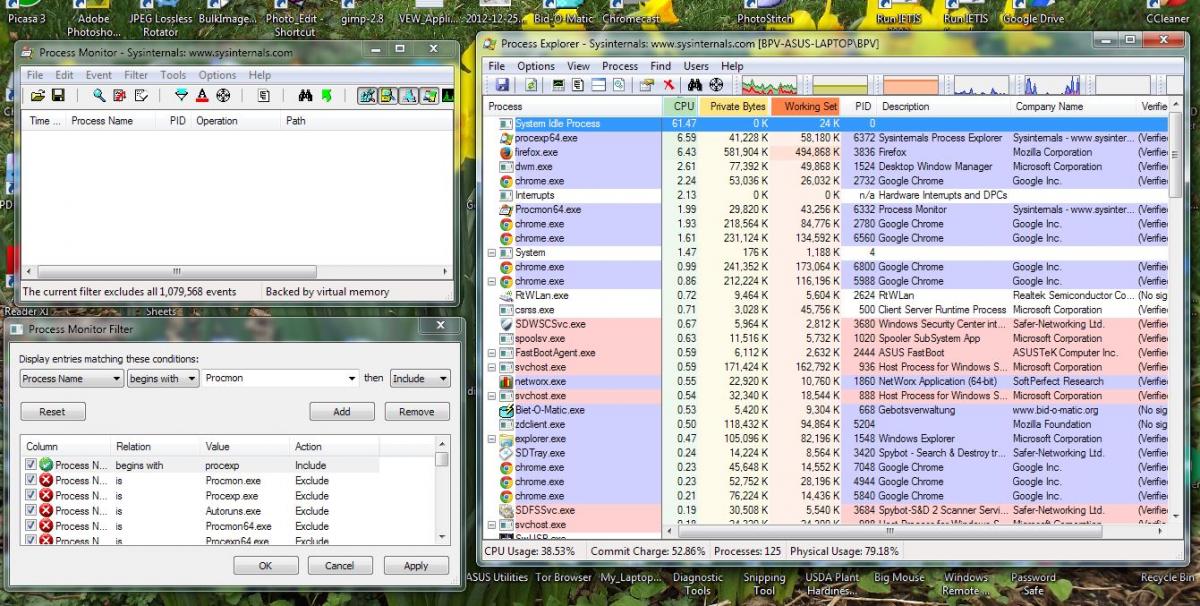The width and height of the screenshot is (1200, 606).
Task: Uncheck the Autoruns.exe Exclude filter checkbox
Action: click(30, 510)
